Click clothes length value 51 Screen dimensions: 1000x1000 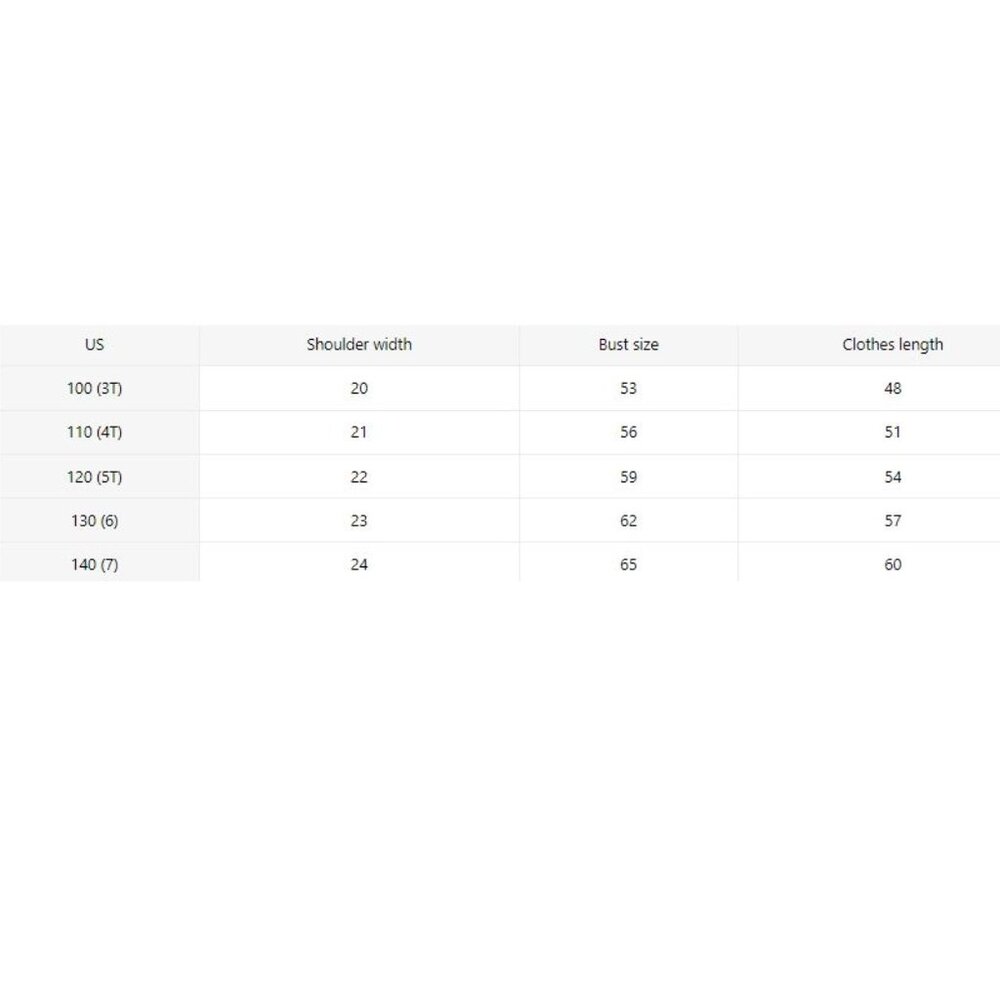point(893,432)
